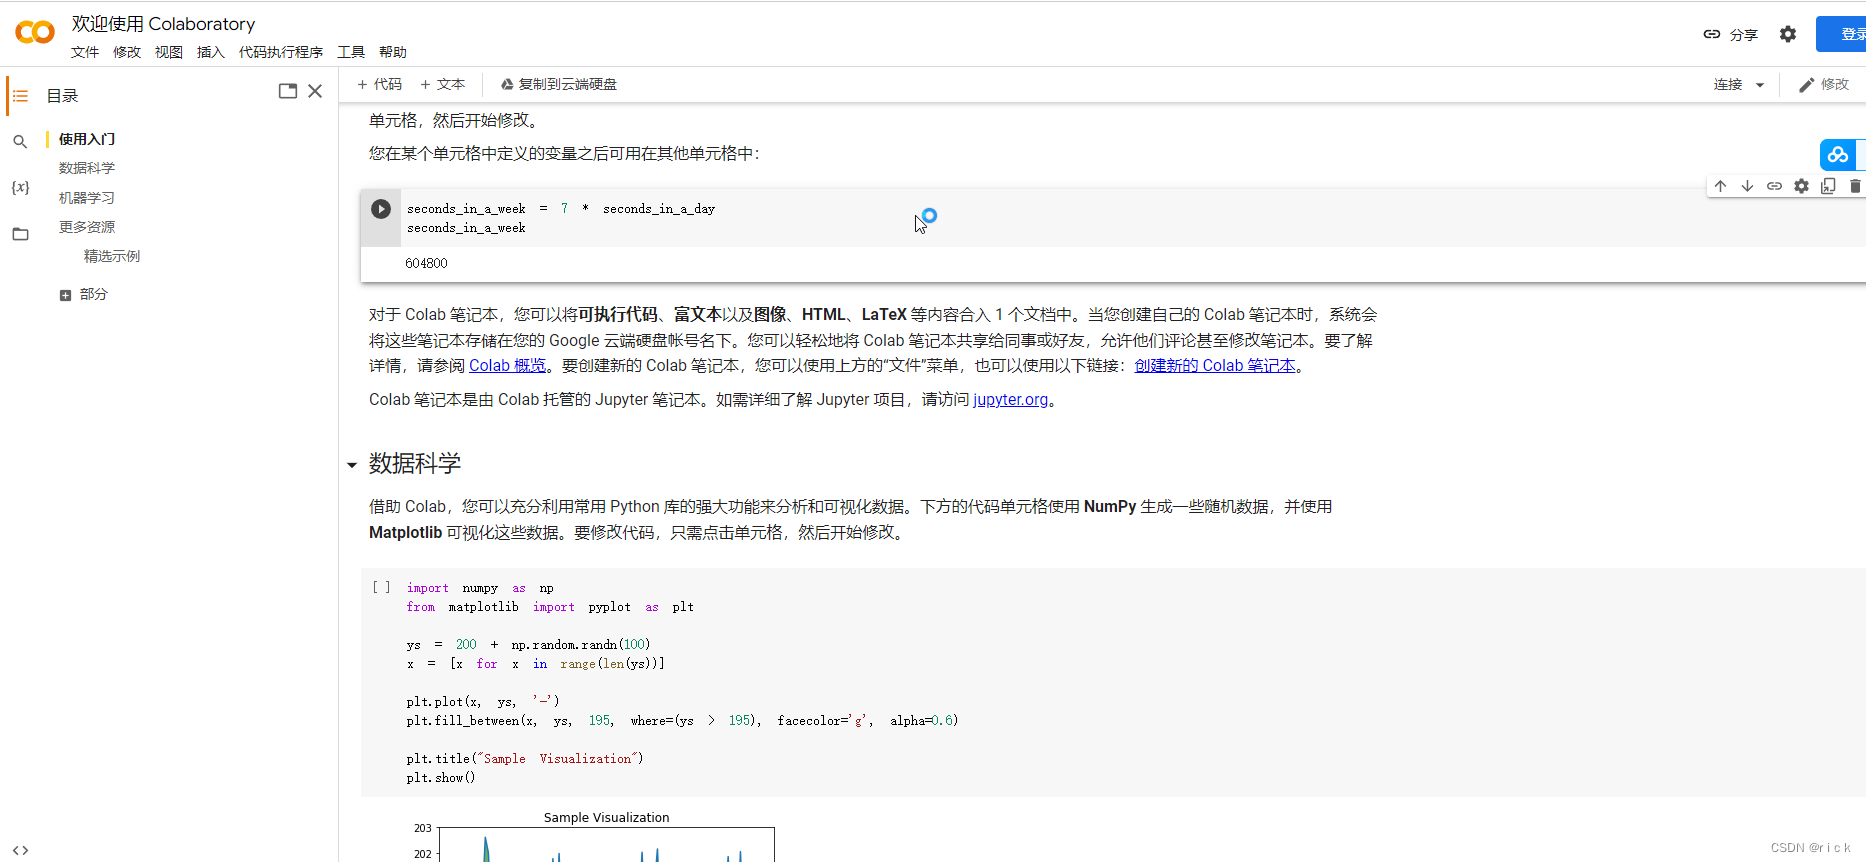Close the 目录 sidebar panel
Image resolution: width=1866 pixels, height=862 pixels.
[x=315, y=91]
